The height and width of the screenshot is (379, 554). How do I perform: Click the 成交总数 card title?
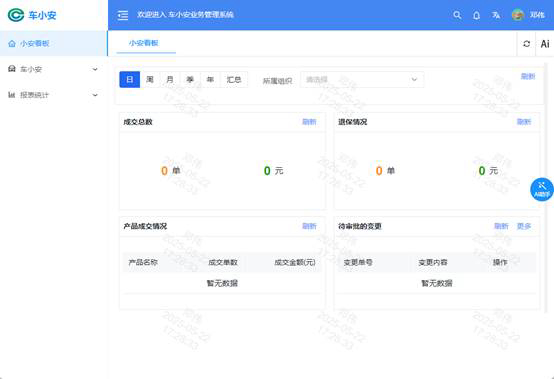[138, 122]
